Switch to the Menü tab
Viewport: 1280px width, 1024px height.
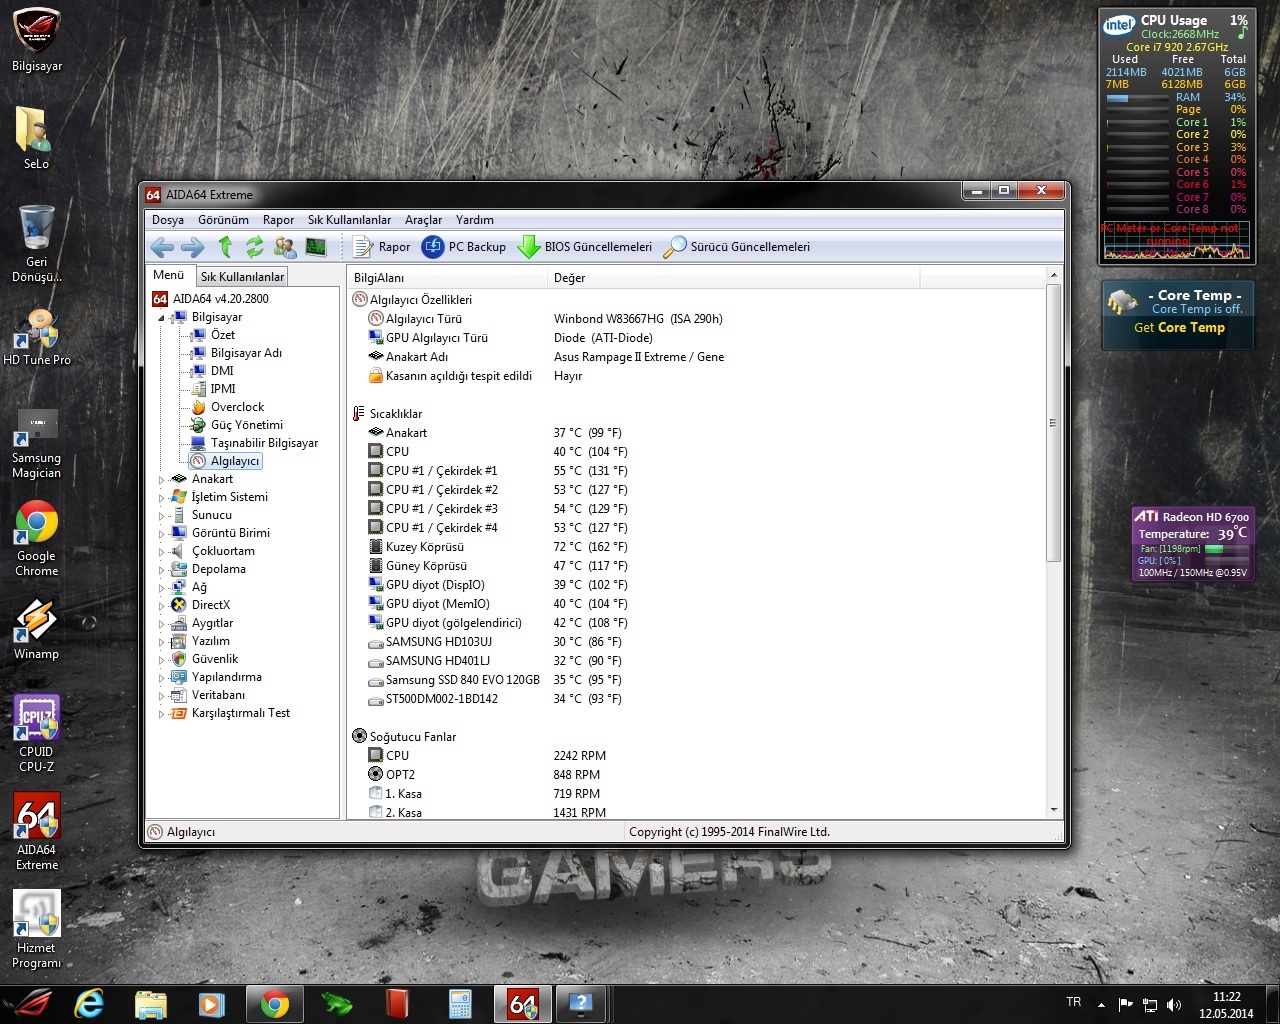(x=168, y=275)
